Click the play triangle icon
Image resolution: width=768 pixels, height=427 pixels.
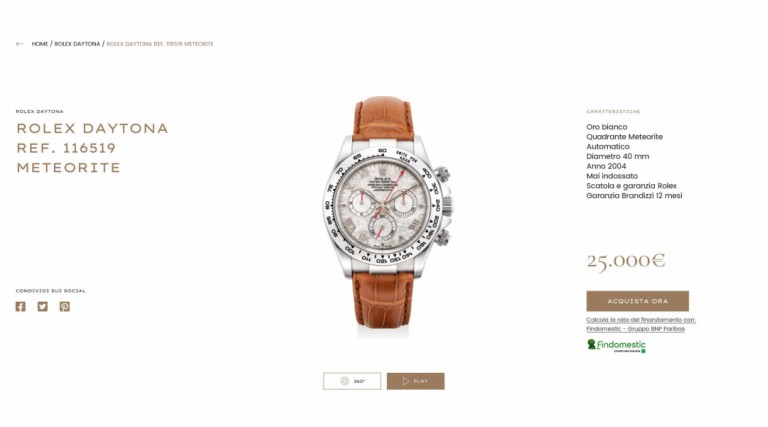point(406,381)
